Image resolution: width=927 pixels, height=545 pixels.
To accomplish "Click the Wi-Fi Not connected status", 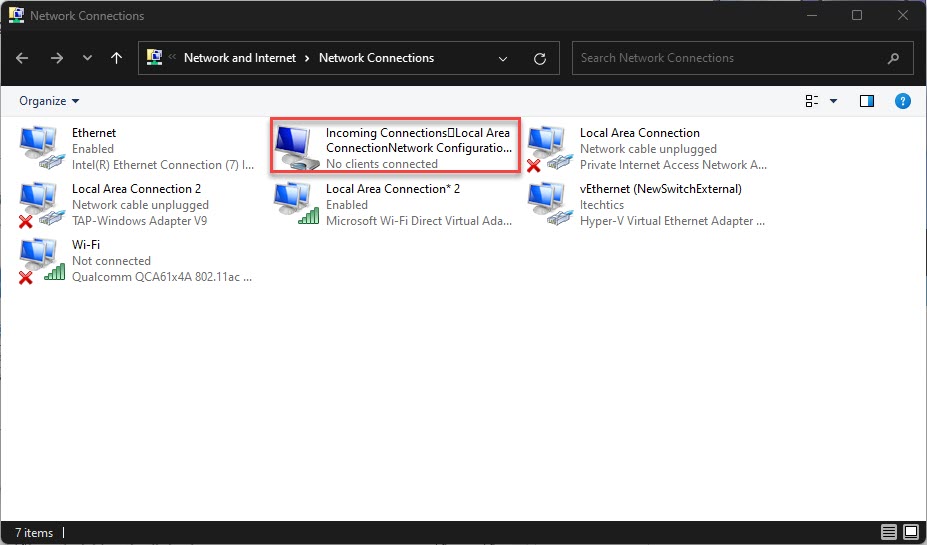I will [111, 261].
